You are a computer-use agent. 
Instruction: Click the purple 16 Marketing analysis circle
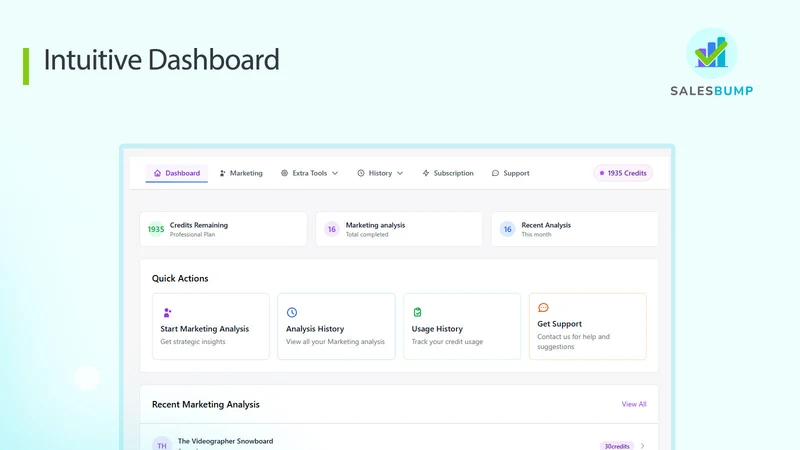332,229
